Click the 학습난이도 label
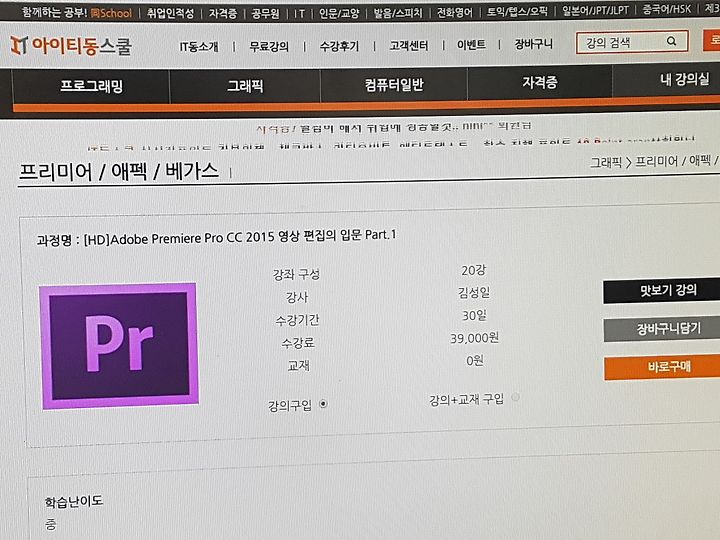The image size is (720, 540). 73,501
